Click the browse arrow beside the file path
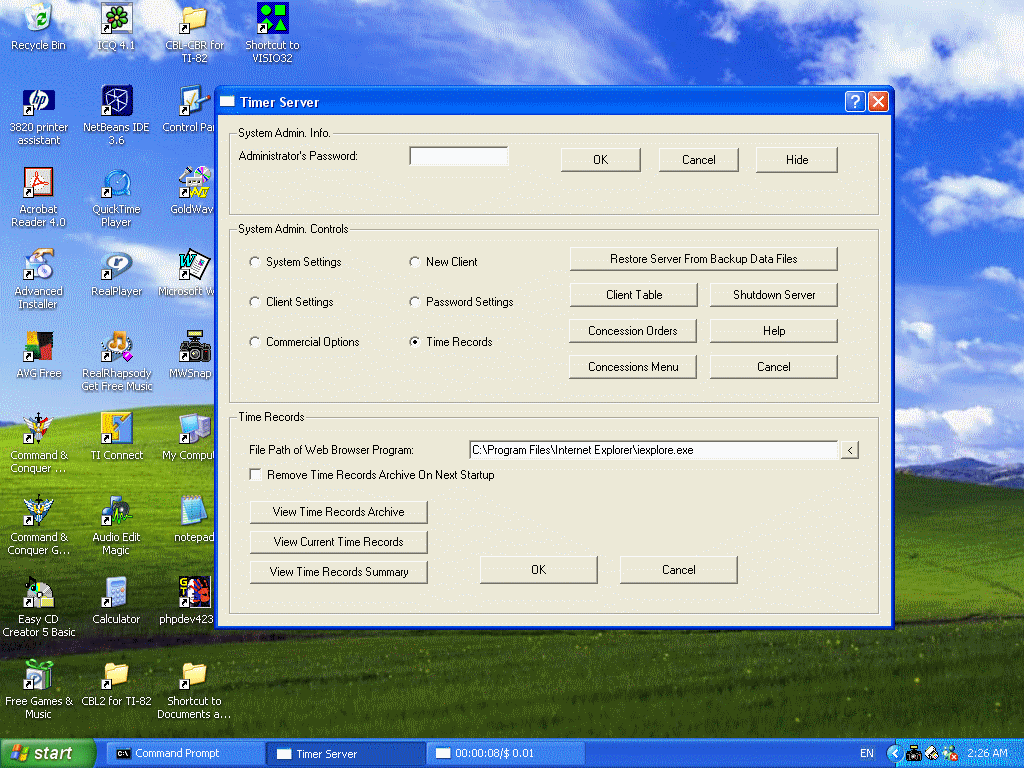 [848, 451]
